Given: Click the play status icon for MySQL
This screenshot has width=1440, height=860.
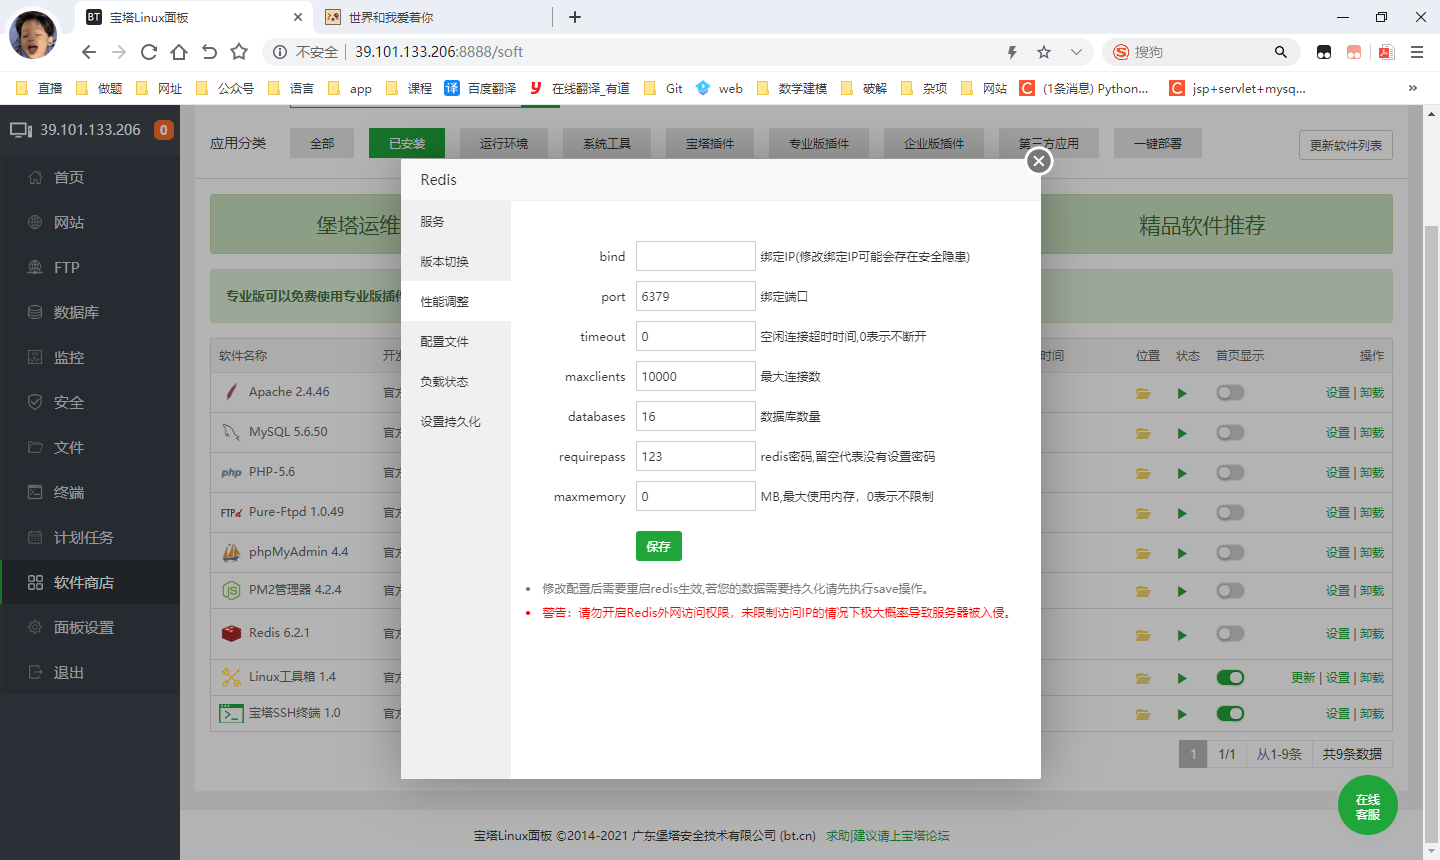Looking at the screenshot, I should click(1182, 433).
